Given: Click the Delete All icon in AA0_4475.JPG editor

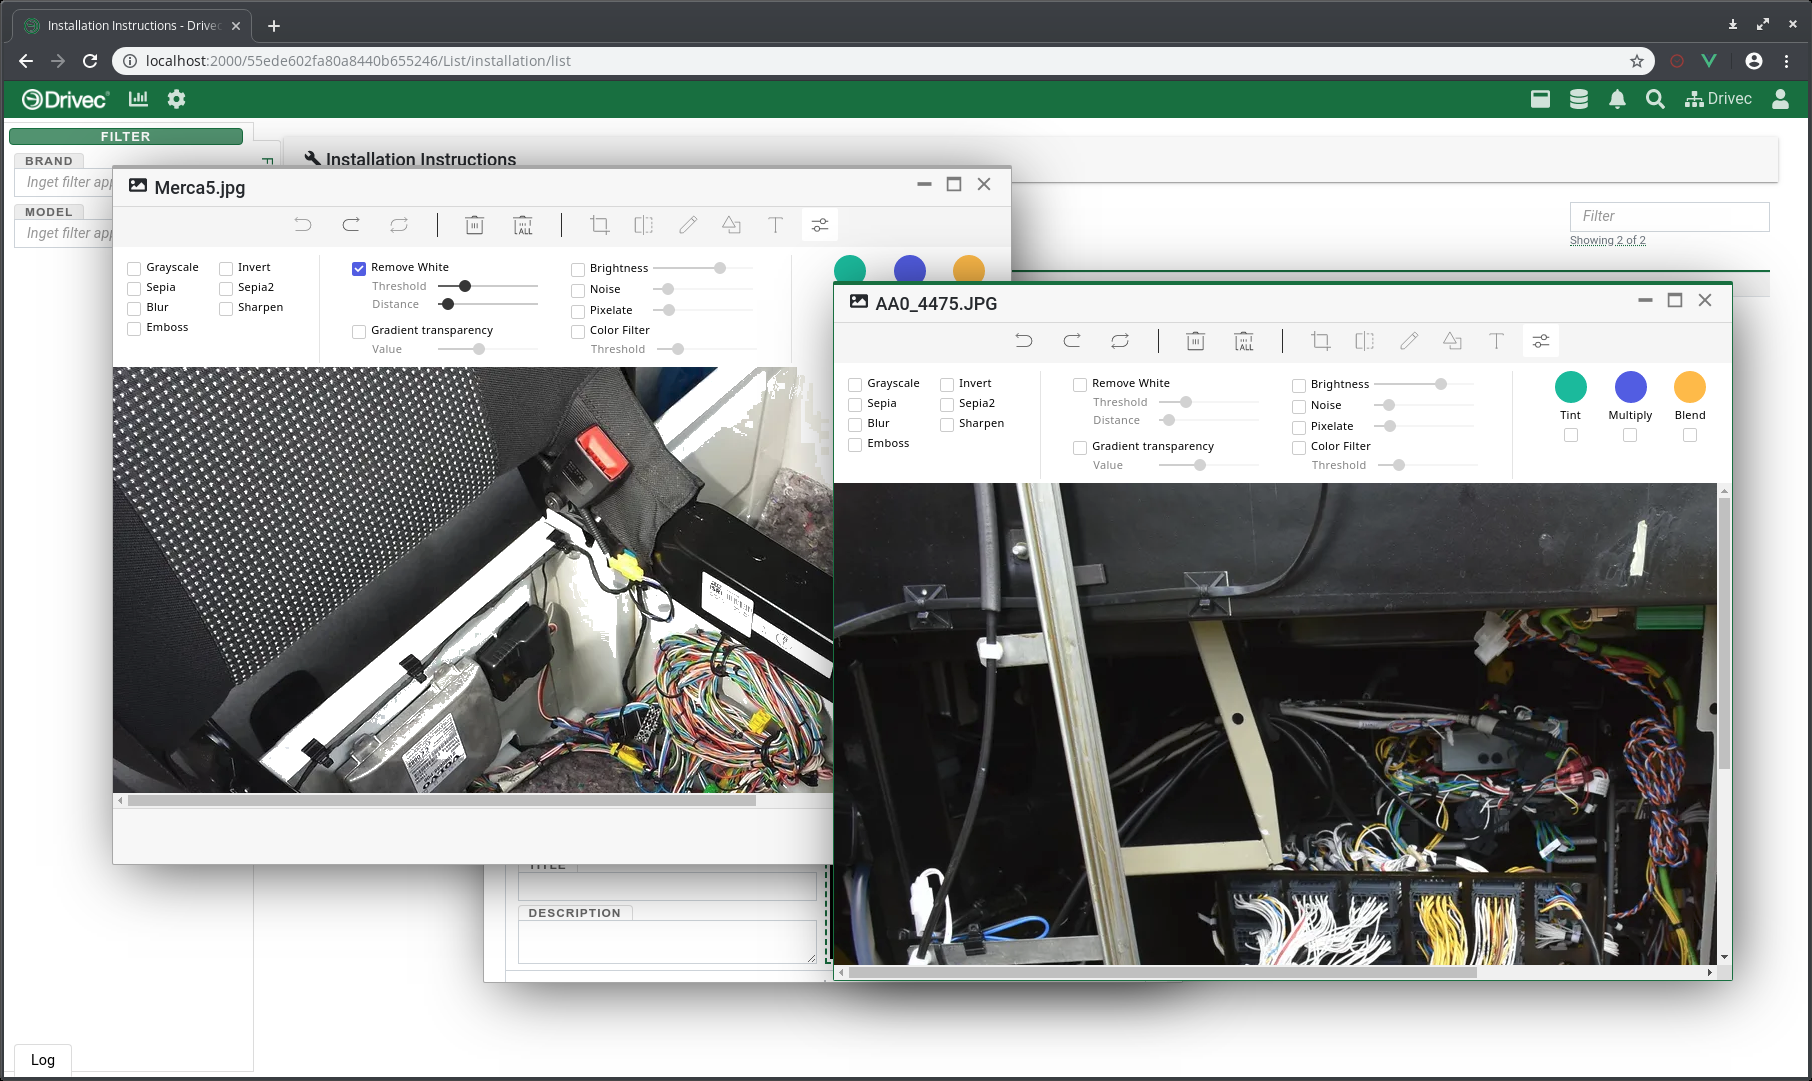Looking at the screenshot, I should [1244, 341].
